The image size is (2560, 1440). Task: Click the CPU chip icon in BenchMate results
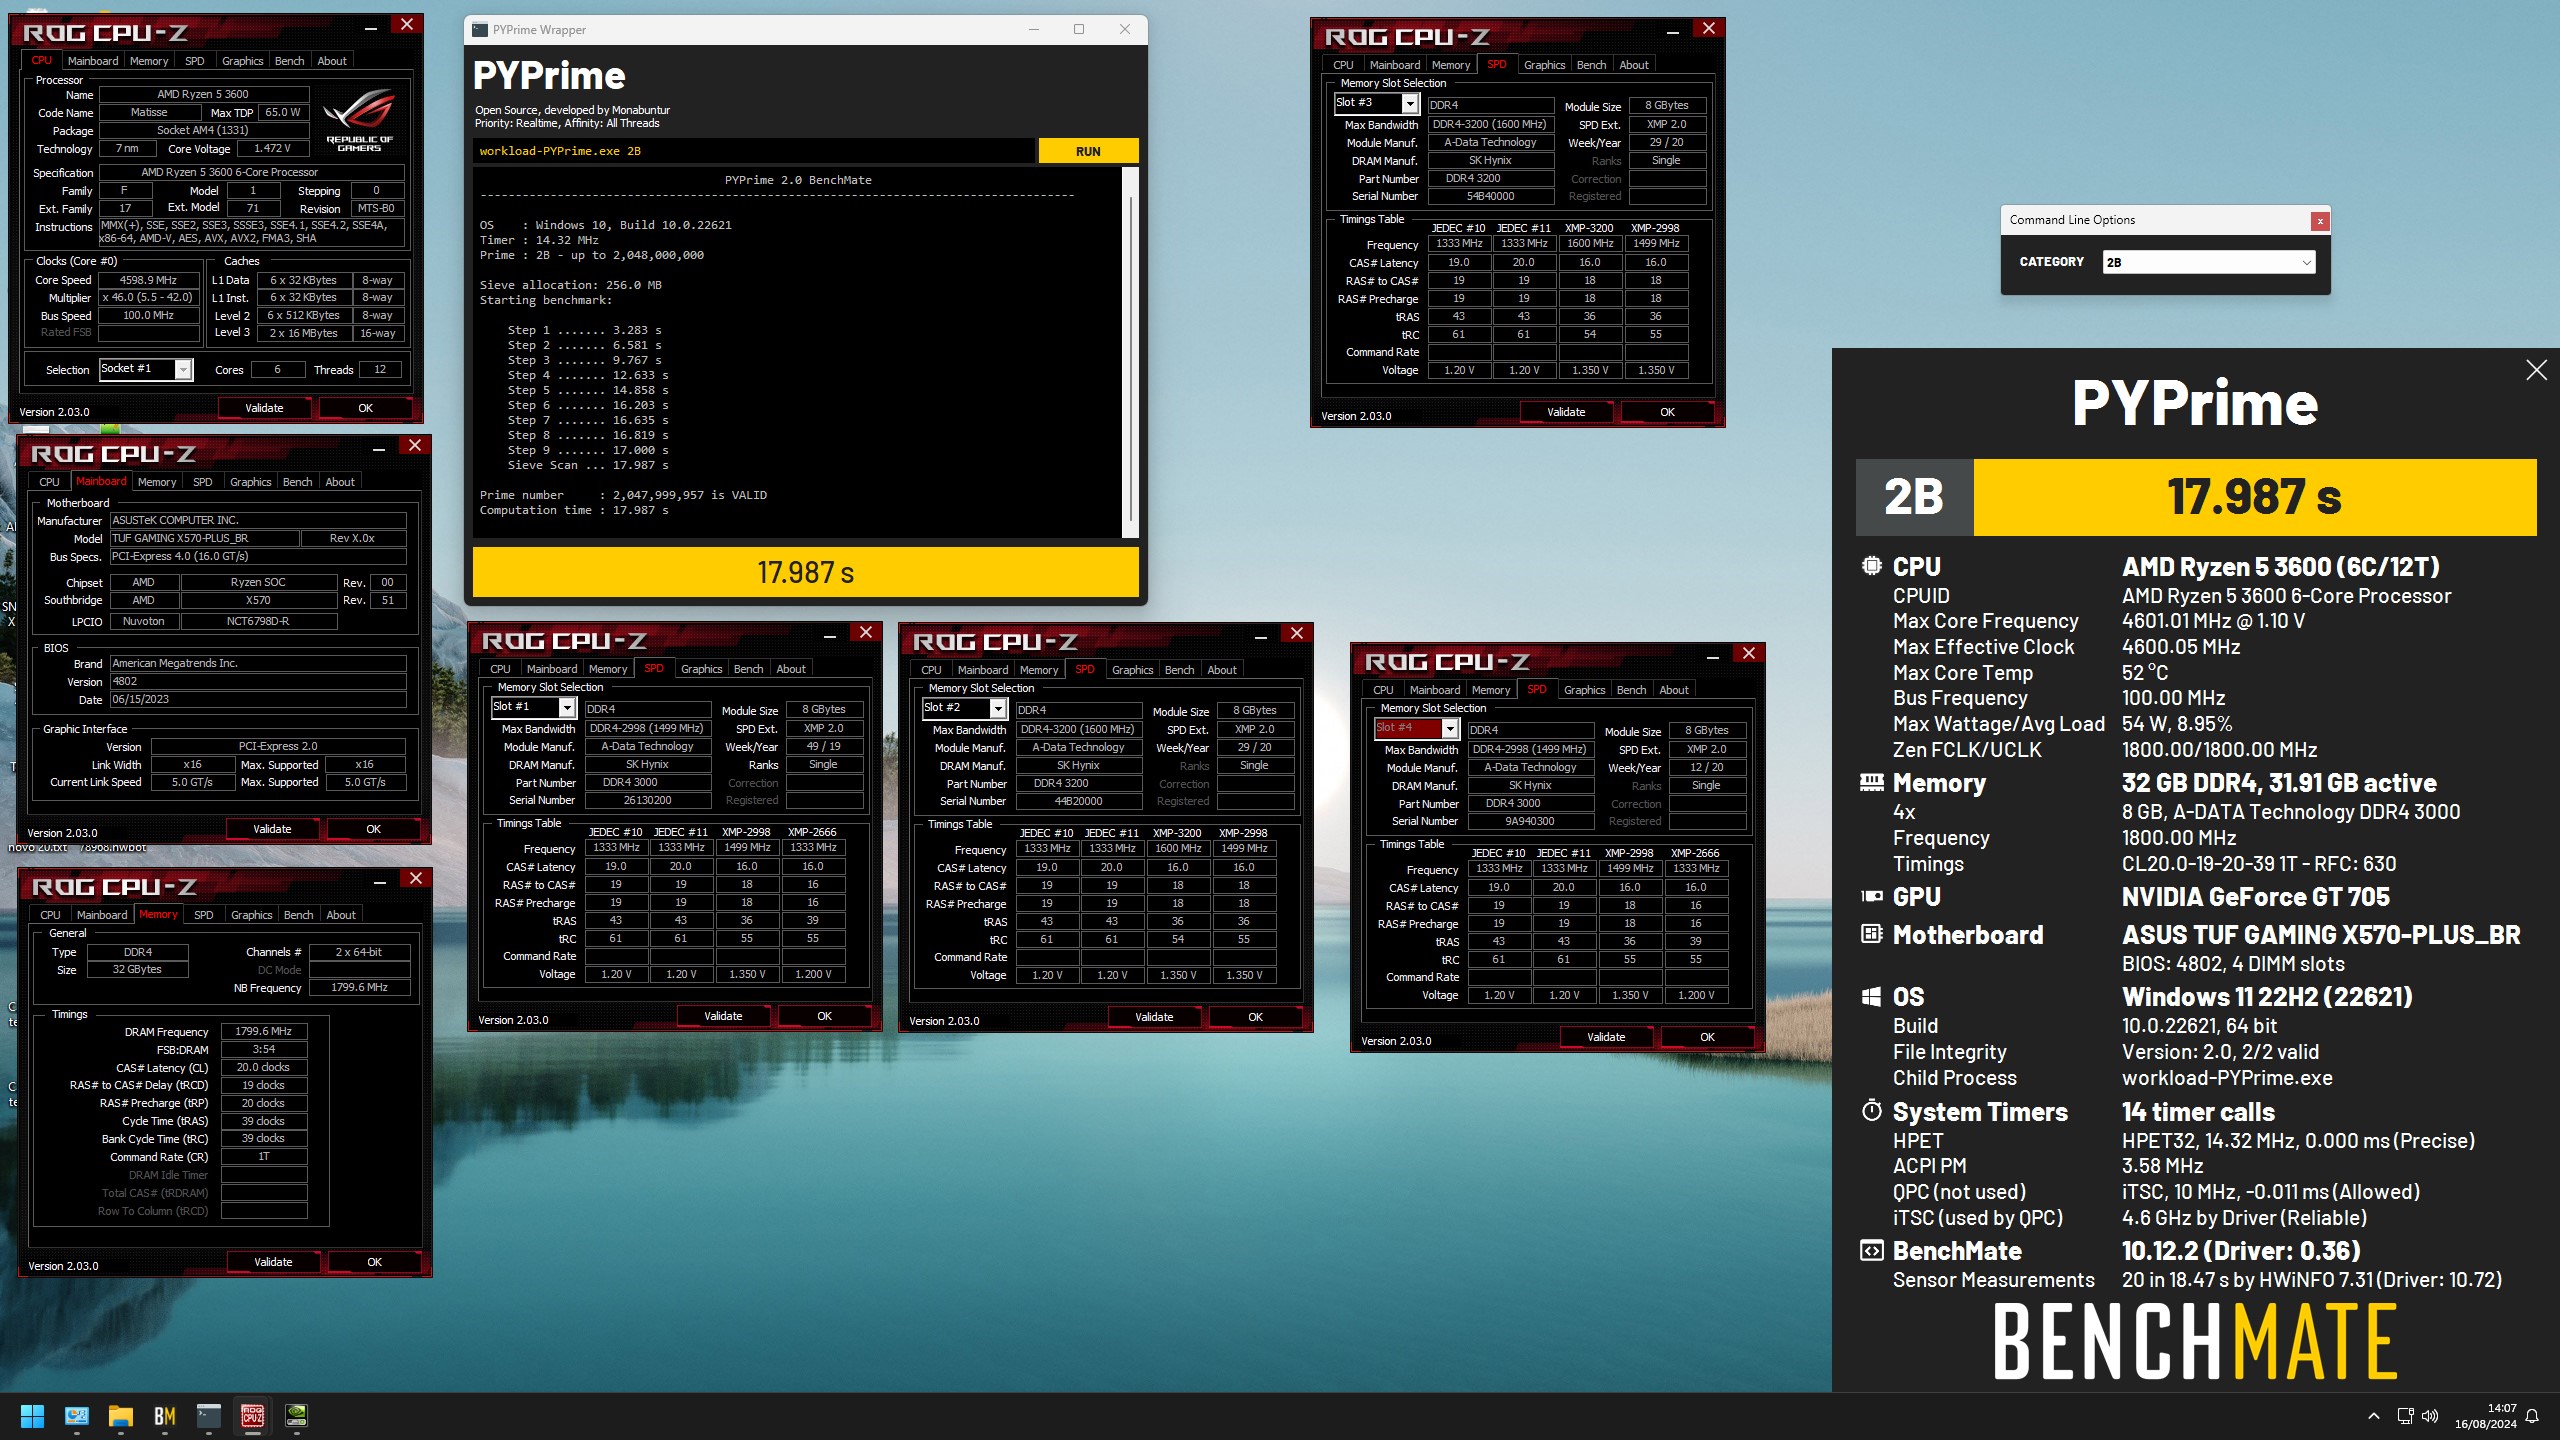click(1871, 566)
